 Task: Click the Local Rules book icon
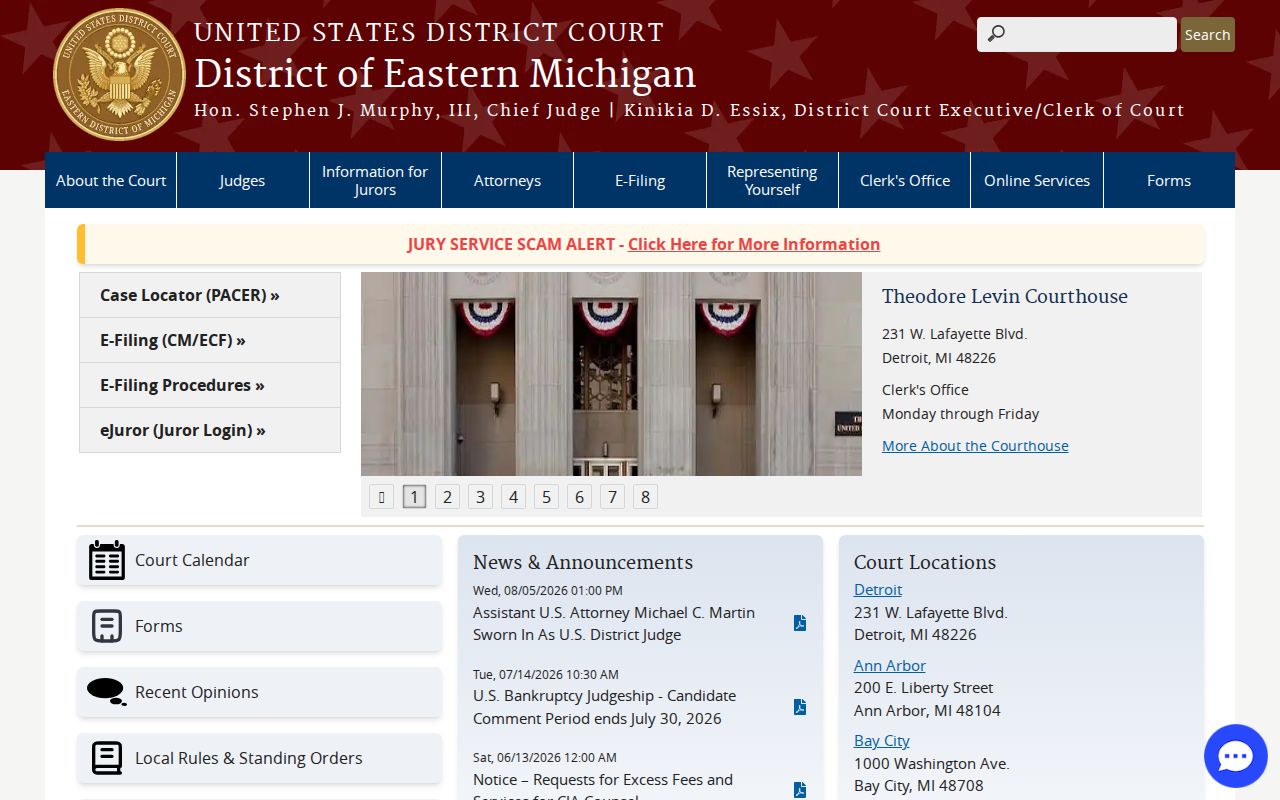[107, 758]
